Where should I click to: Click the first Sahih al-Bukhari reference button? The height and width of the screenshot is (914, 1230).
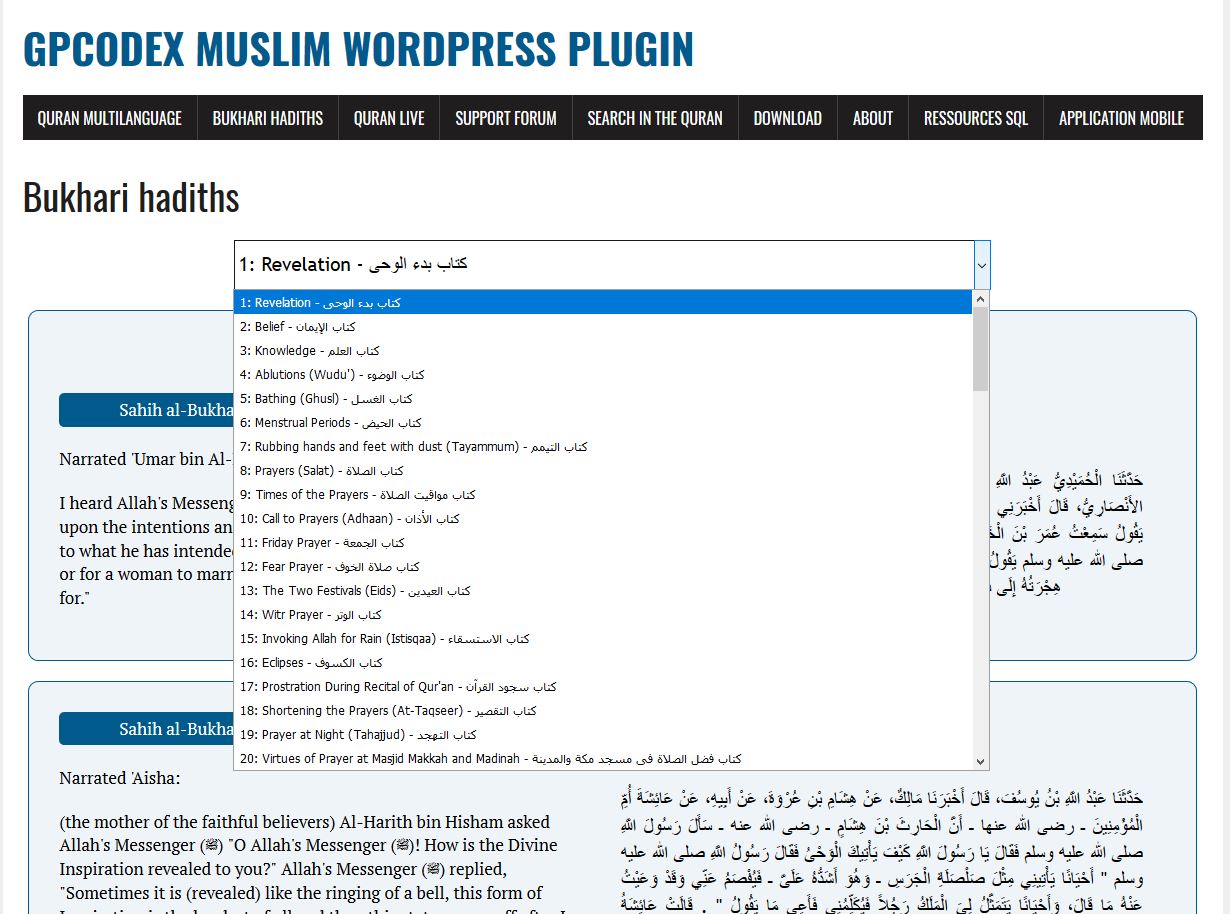click(x=146, y=410)
